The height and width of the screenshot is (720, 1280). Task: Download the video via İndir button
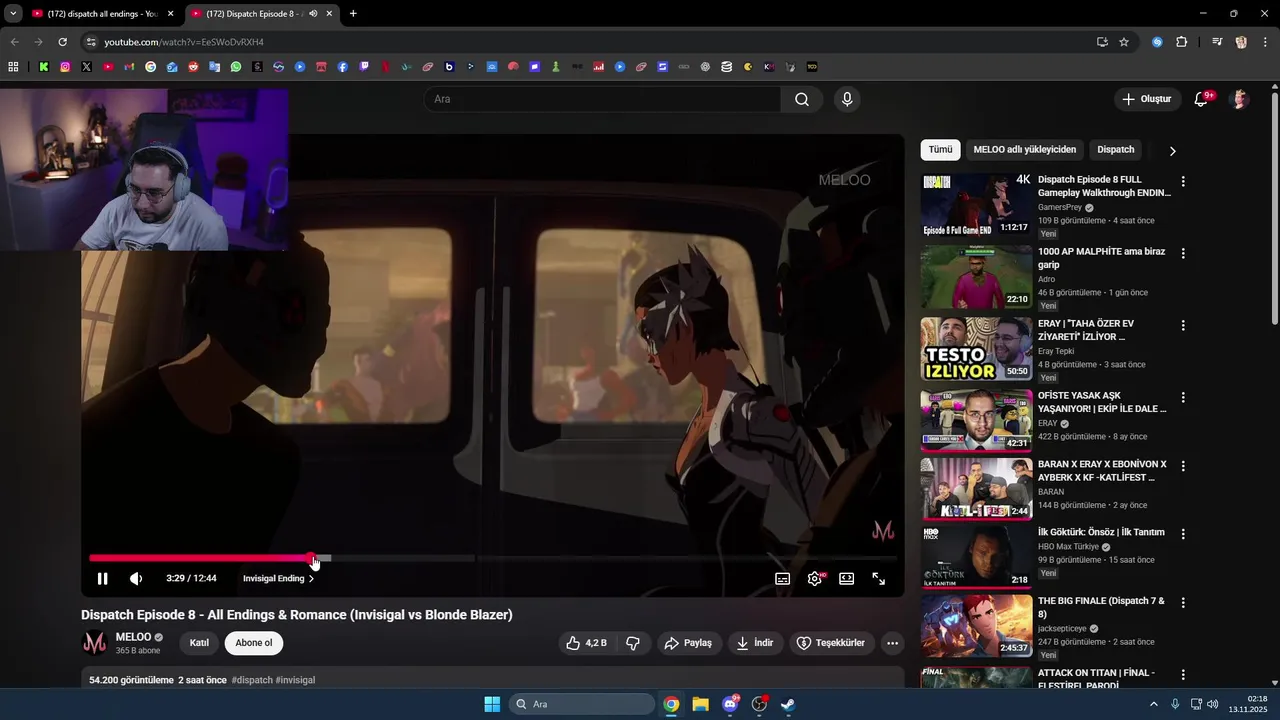tap(755, 643)
